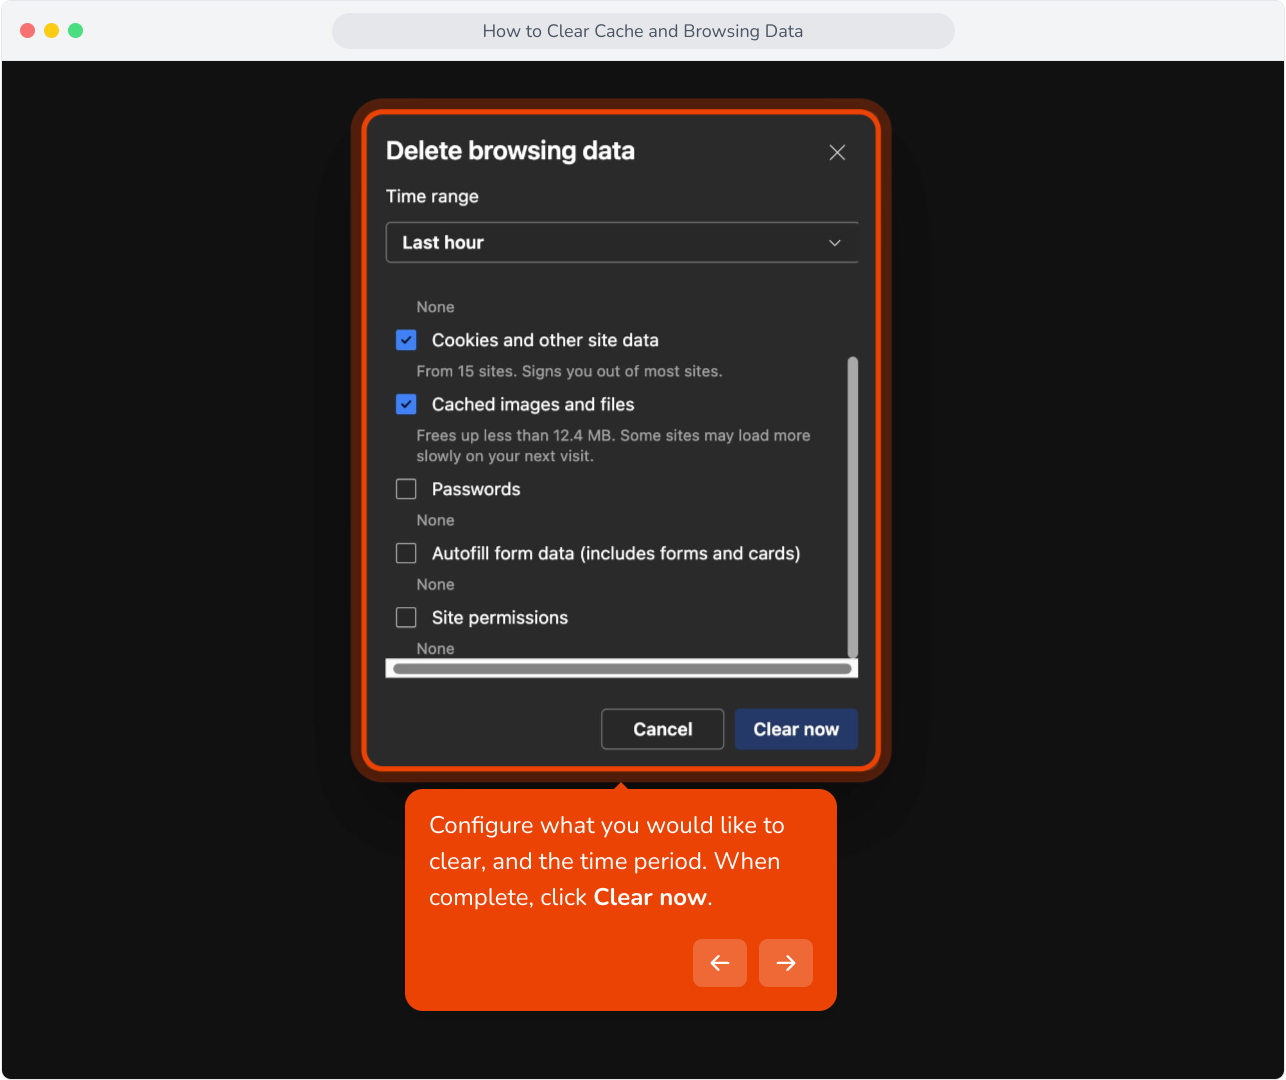Enable Autofill form data checkbox
The height and width of the screenshot is (1080, 1286).
(x=406, y=553)
